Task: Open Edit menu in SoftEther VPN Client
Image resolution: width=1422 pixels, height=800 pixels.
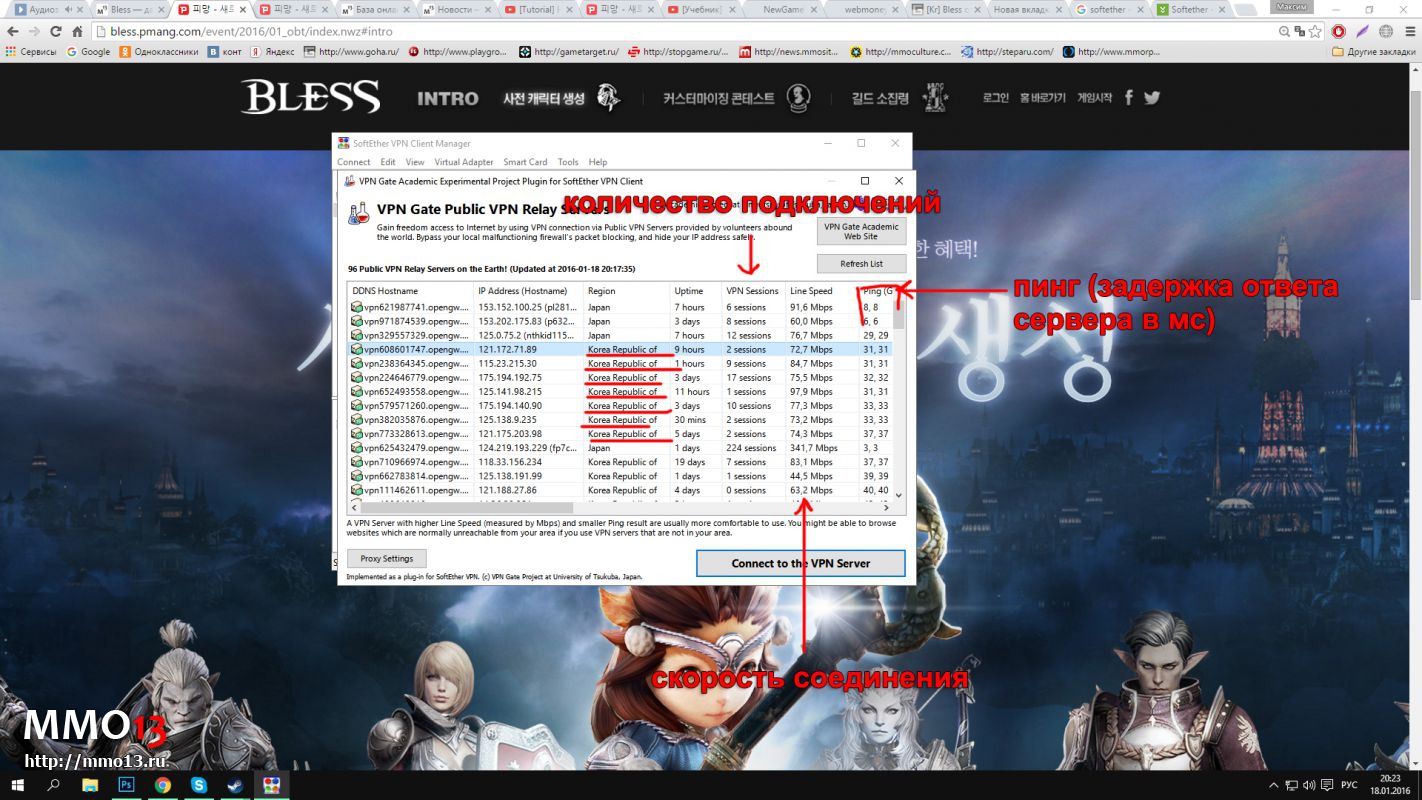Action: [x=388, y=162]
